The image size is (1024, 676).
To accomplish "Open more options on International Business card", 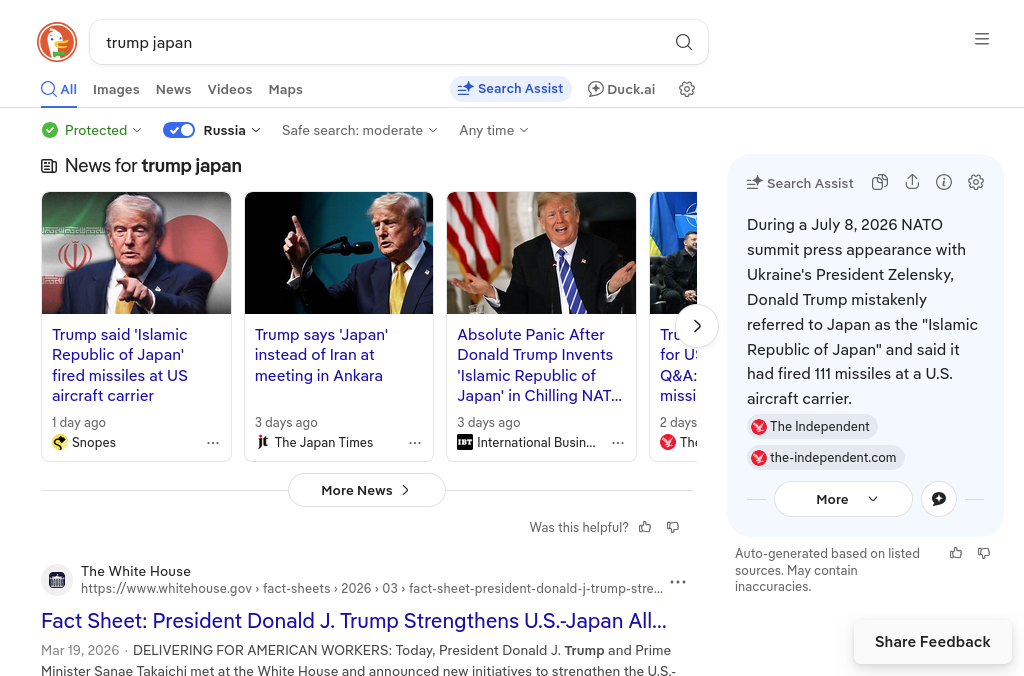I will [x=618, y=443].
